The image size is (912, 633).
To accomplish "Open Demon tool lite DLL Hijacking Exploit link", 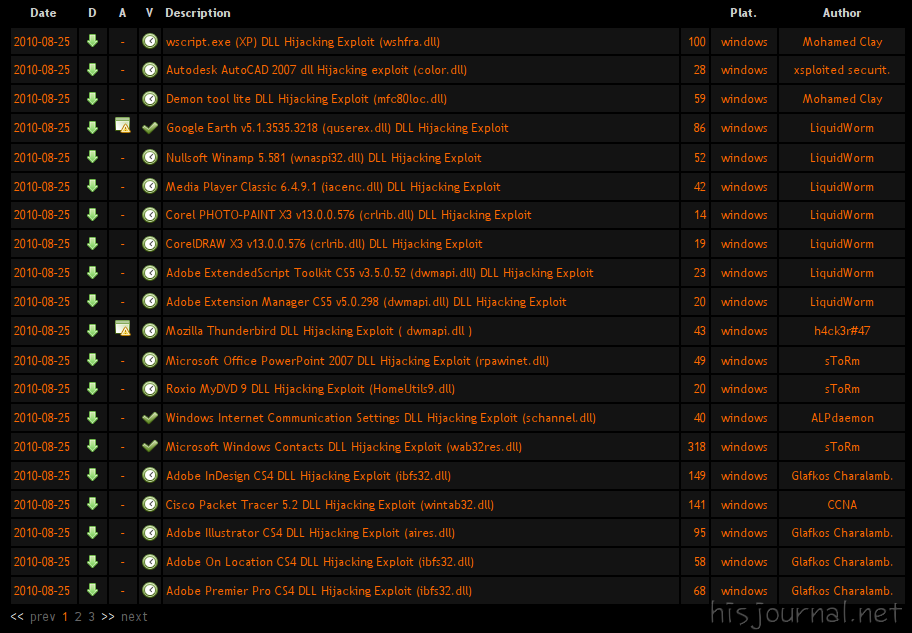I will coord(306,99).
